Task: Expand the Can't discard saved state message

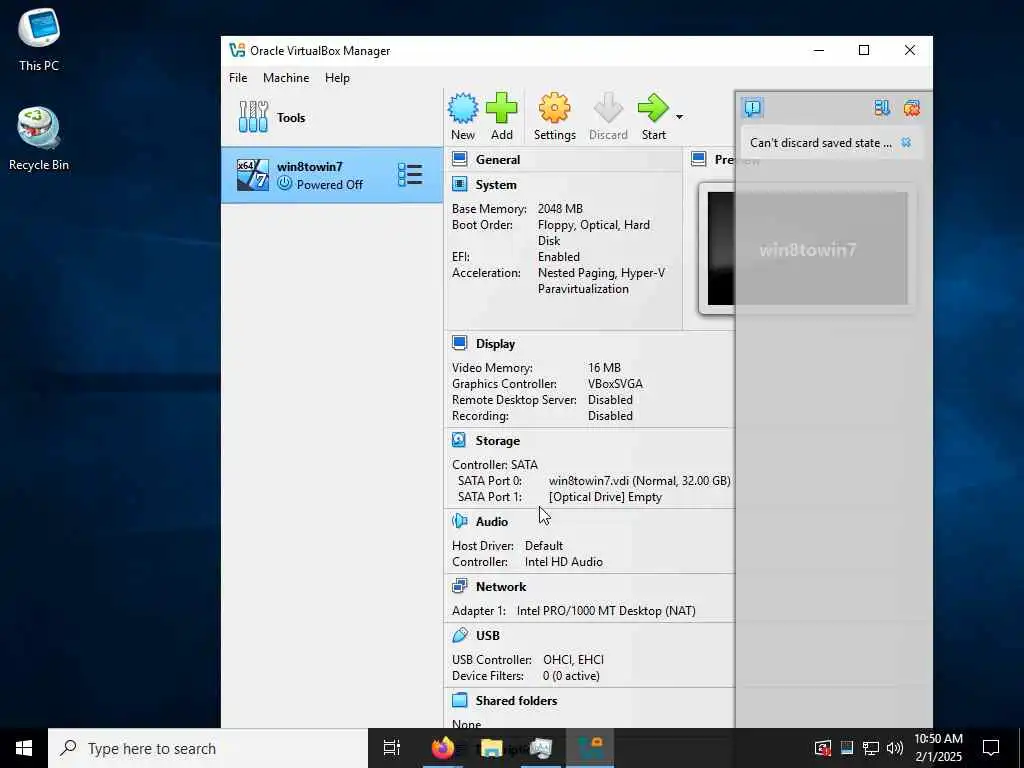Action: point(820,143)
